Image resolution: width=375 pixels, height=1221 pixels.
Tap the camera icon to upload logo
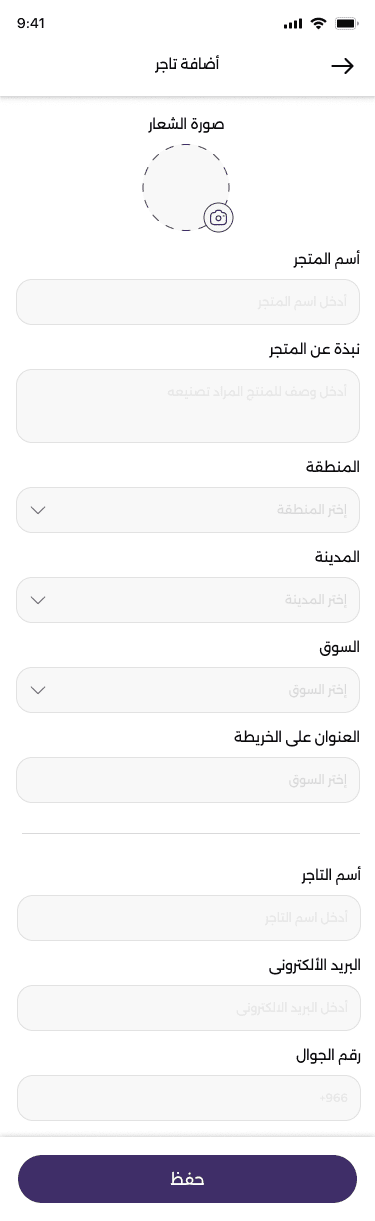coord(218,217)
